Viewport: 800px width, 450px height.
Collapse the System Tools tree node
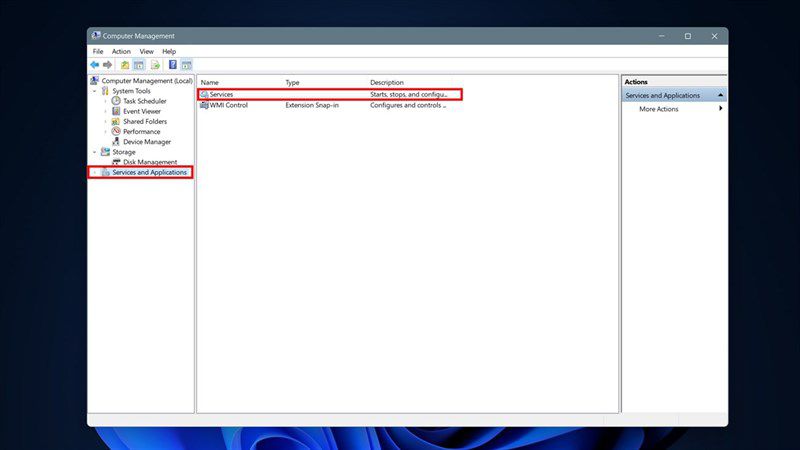tap(94, 91)
